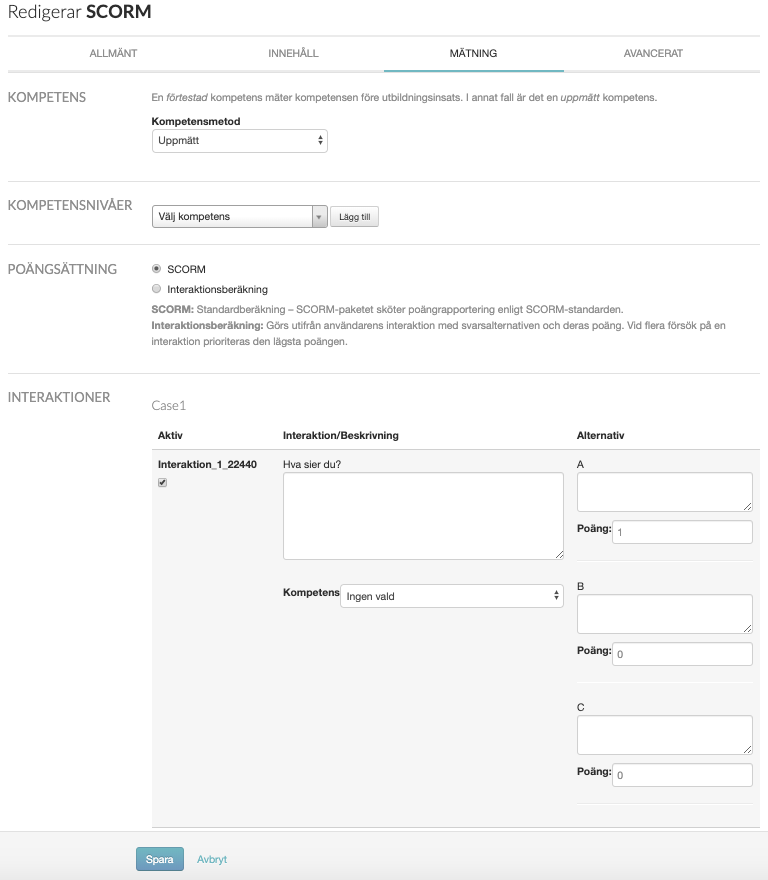Focus the Poäng field for alternative C

coord(681,775)
